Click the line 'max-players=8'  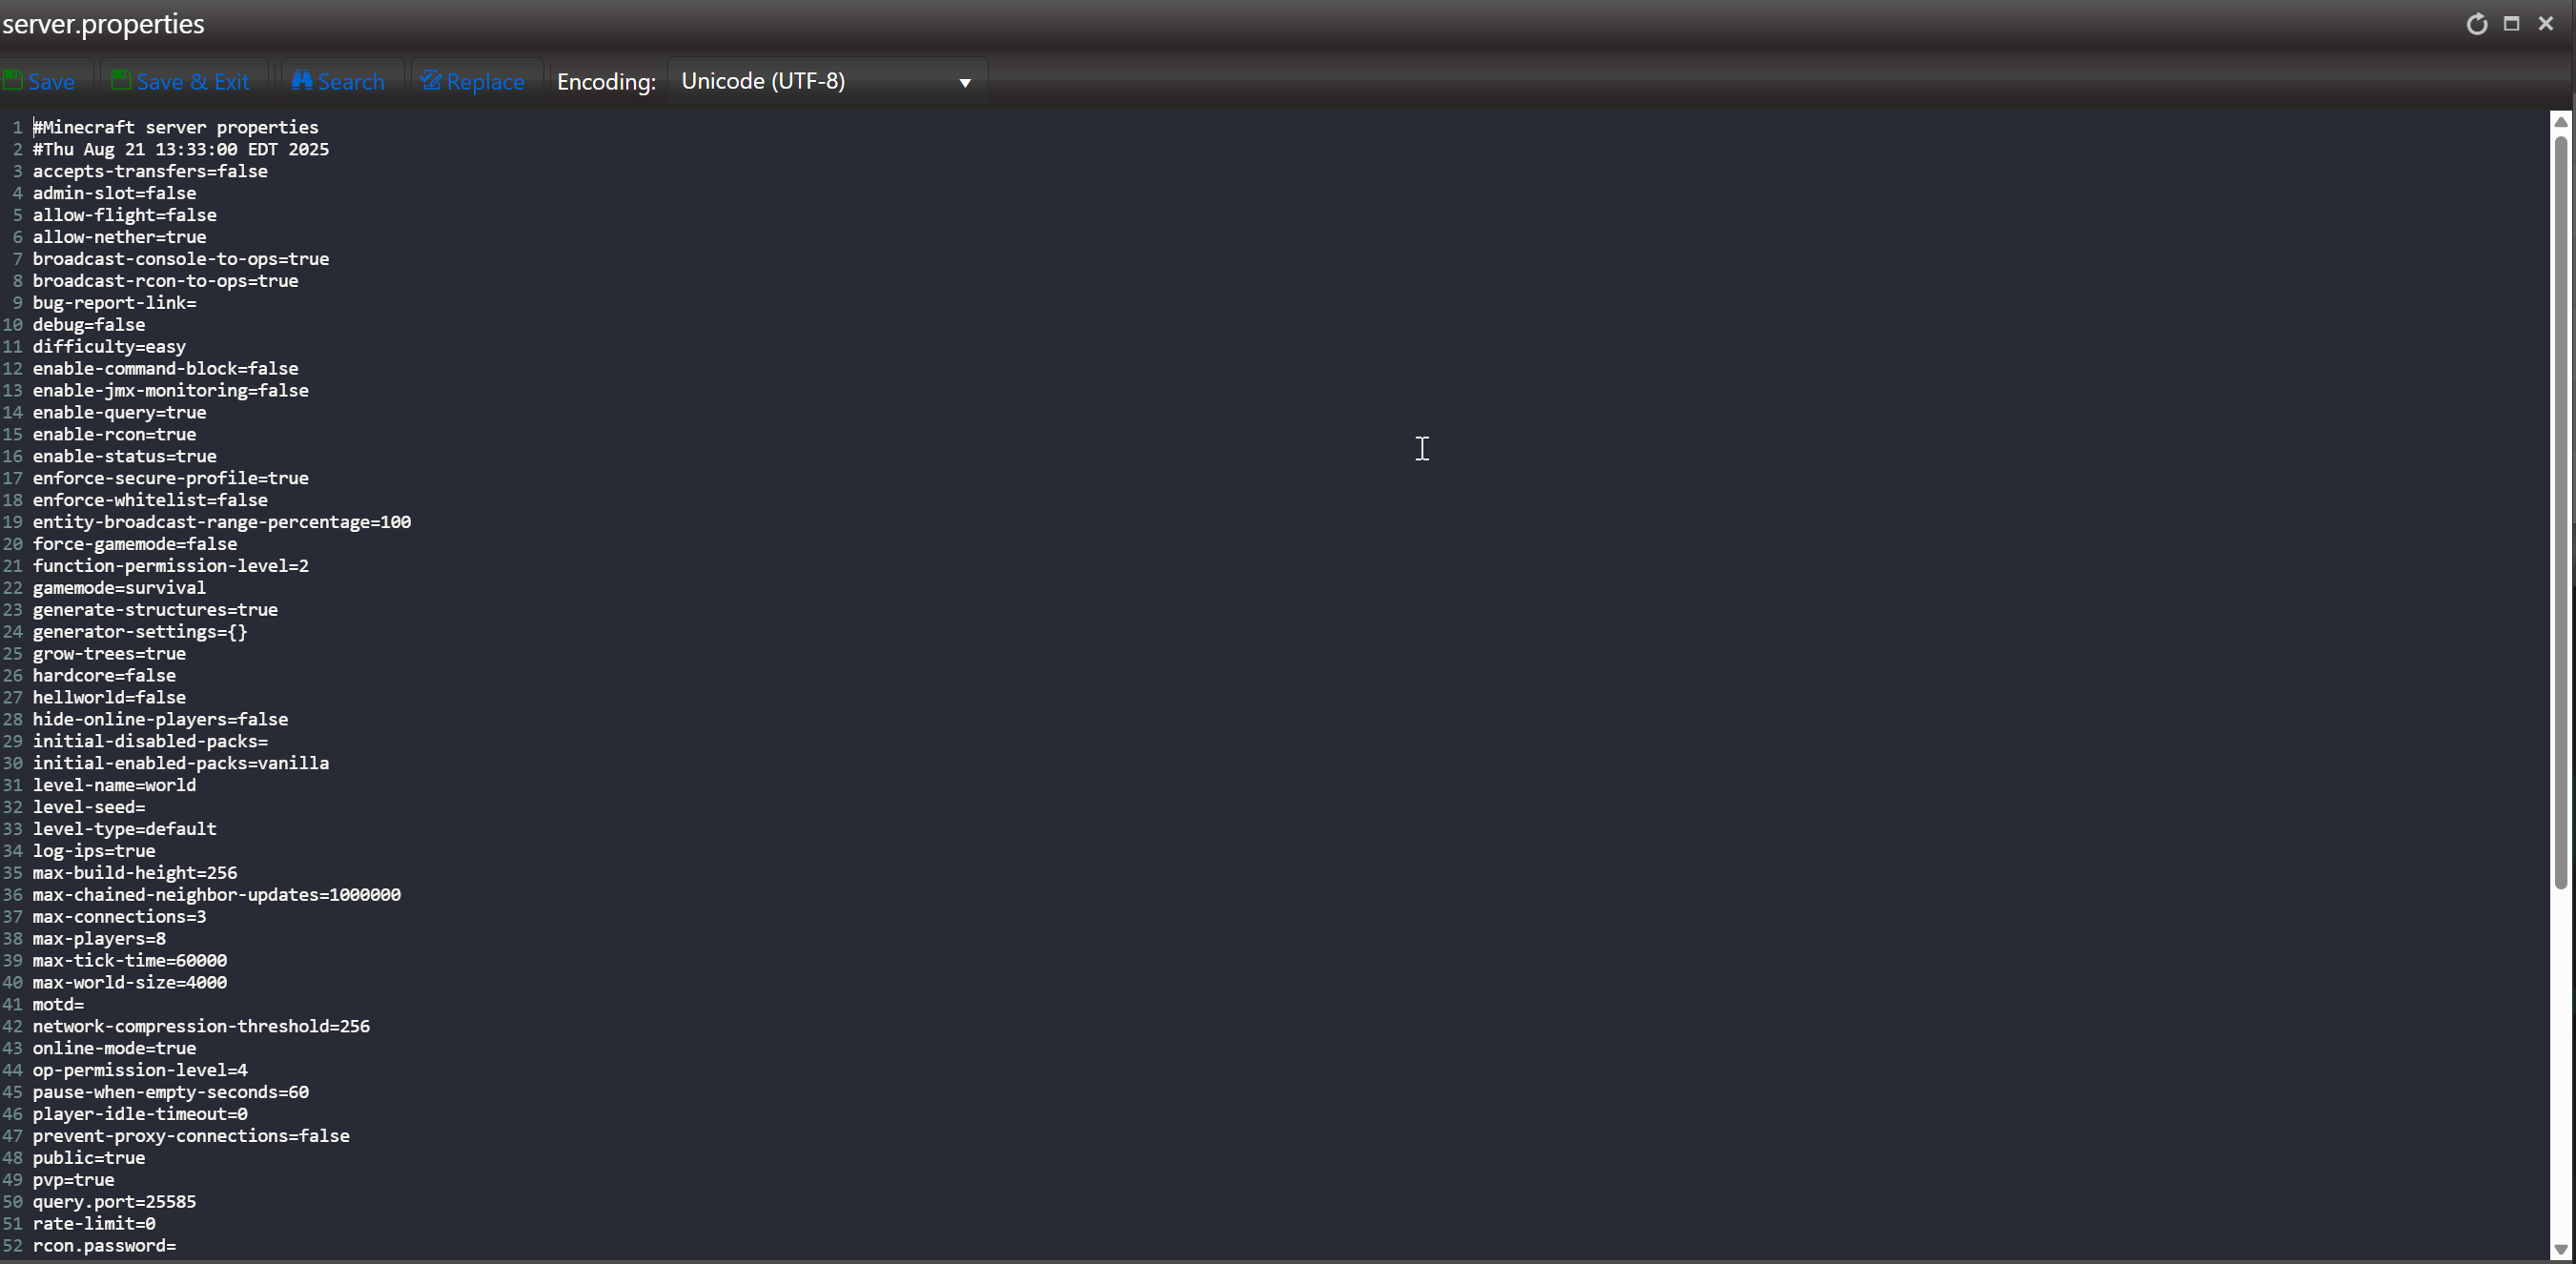pos(99,939)
